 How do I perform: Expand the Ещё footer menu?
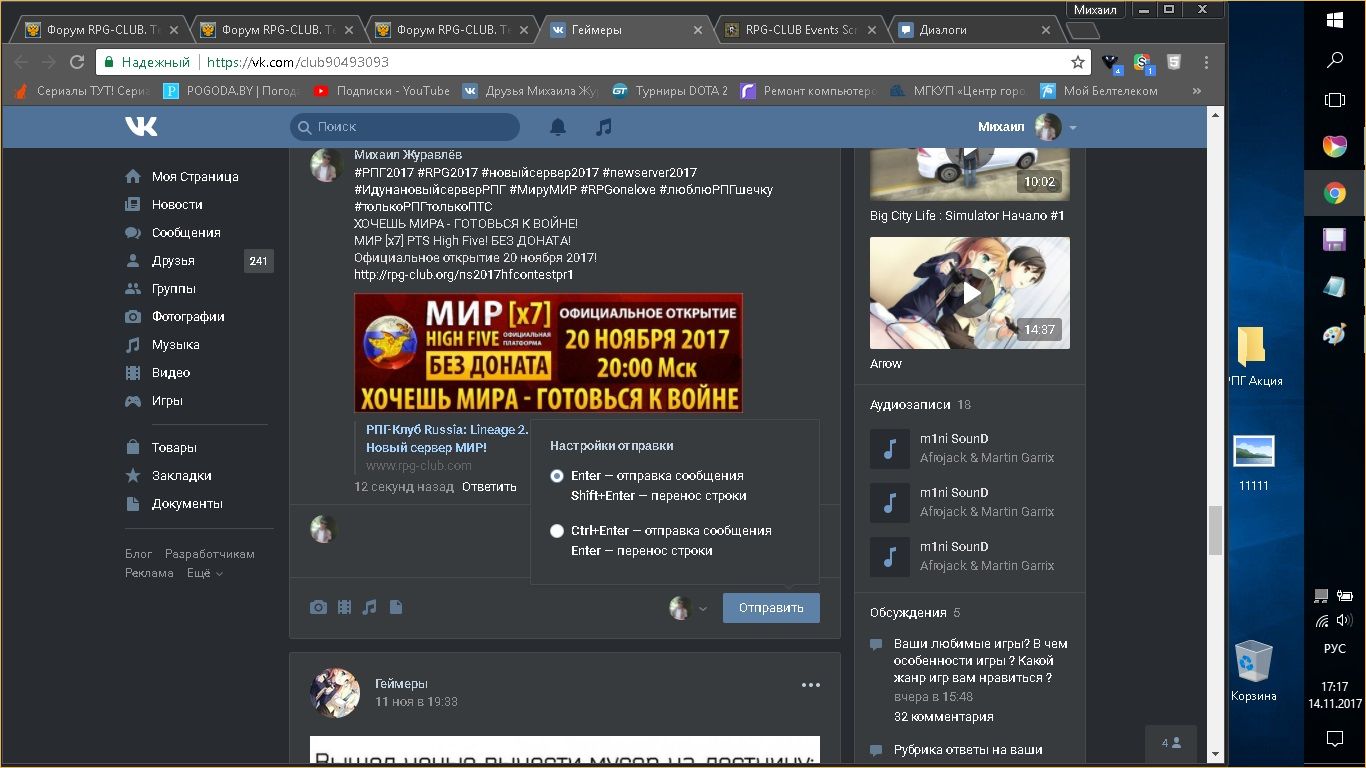coord(204,573)
